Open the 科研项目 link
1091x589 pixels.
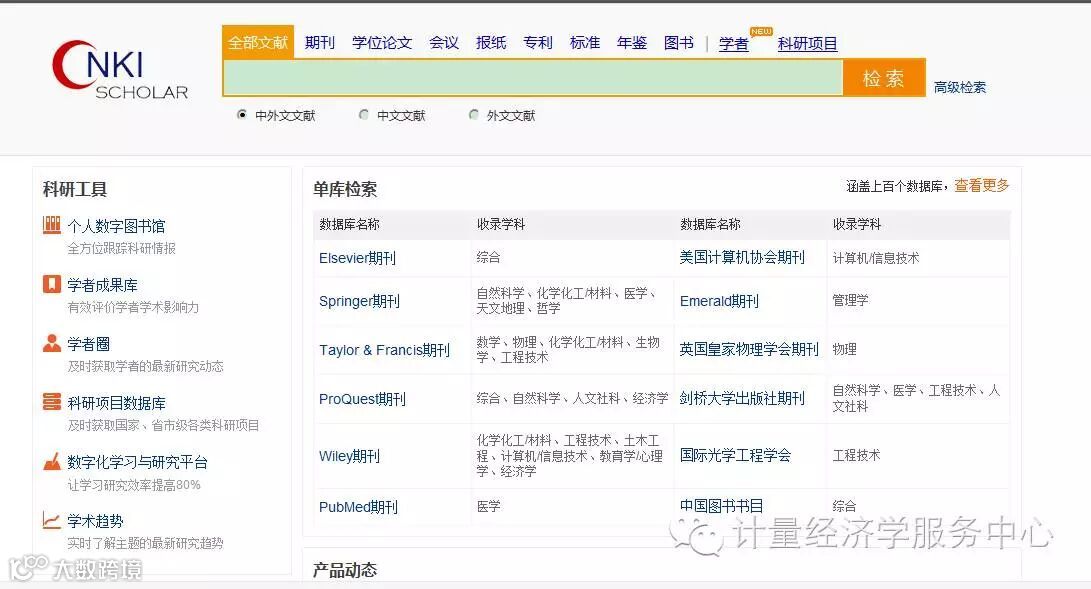pyautogui.click(x=807, y=44)
